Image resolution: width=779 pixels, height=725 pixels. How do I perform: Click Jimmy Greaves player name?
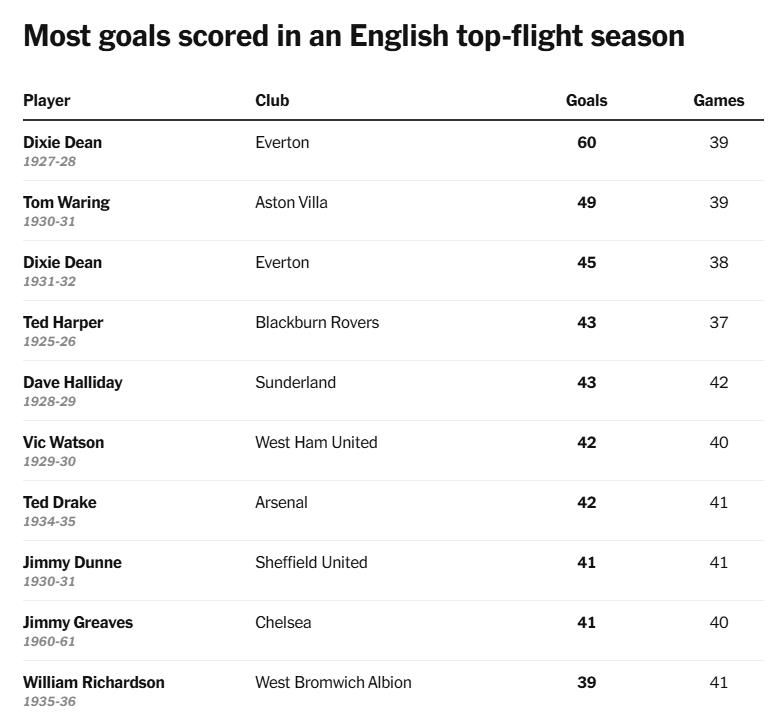tap(78, 622)
